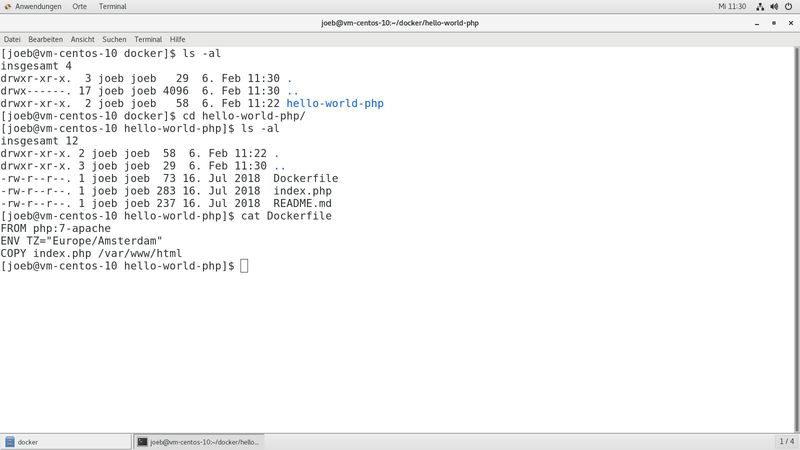Open the Ansicht menu
This screenshot has height=450, width=800.
point(83,39)
